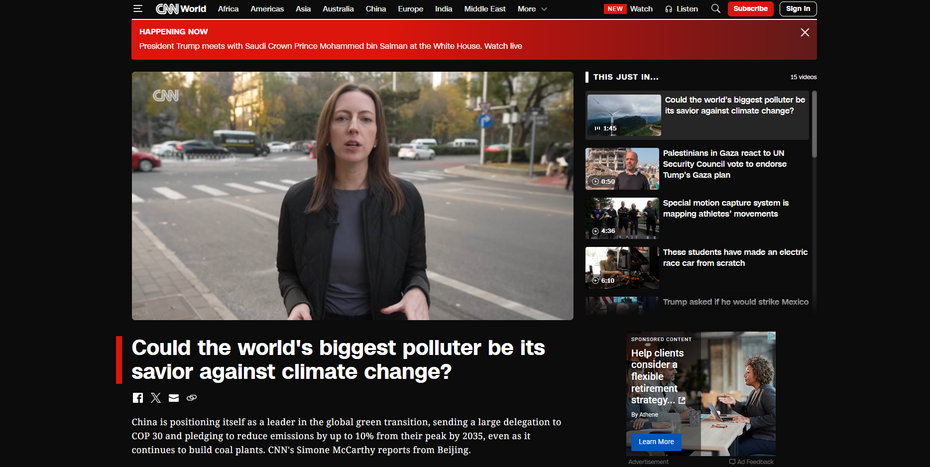Click Learn More on Athene ad

[656, 441]
